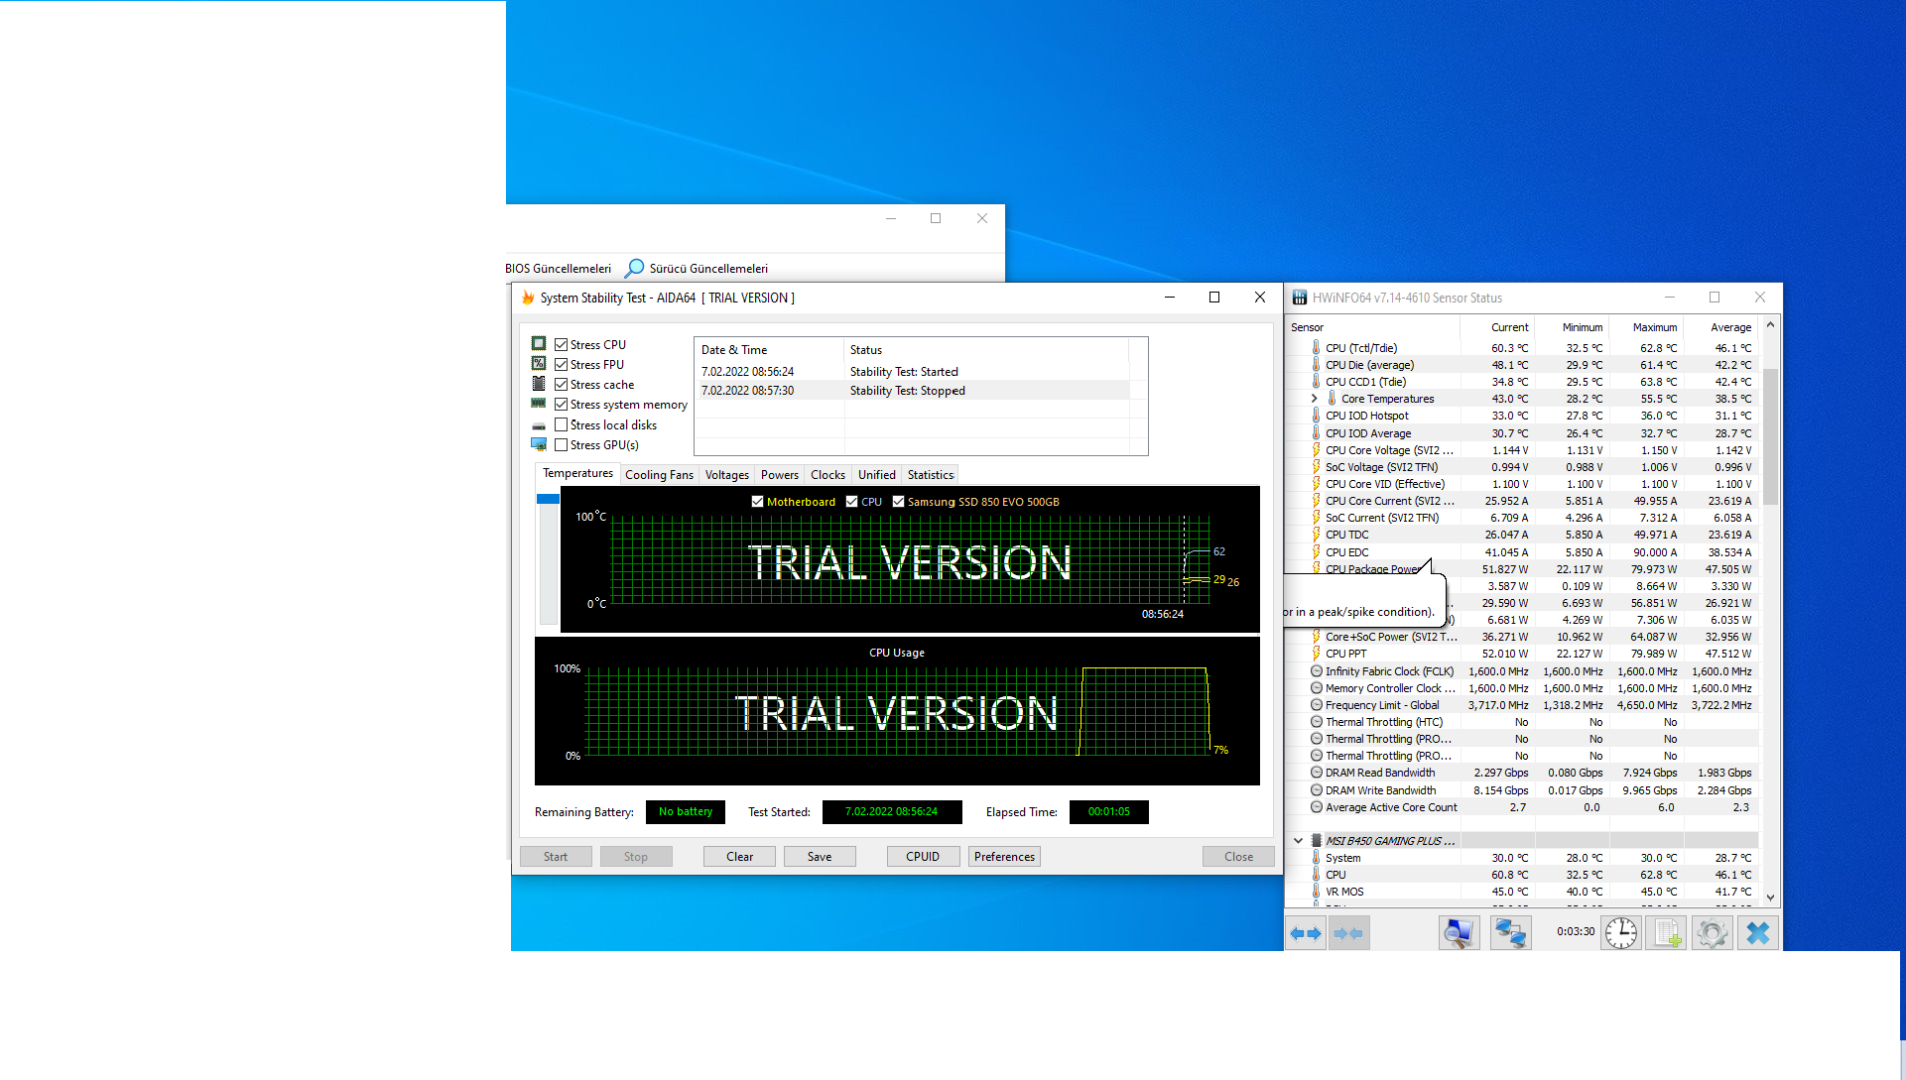The image size is (1906, 1080).
Task: Open the CPUID button
Action: point(923,857)
